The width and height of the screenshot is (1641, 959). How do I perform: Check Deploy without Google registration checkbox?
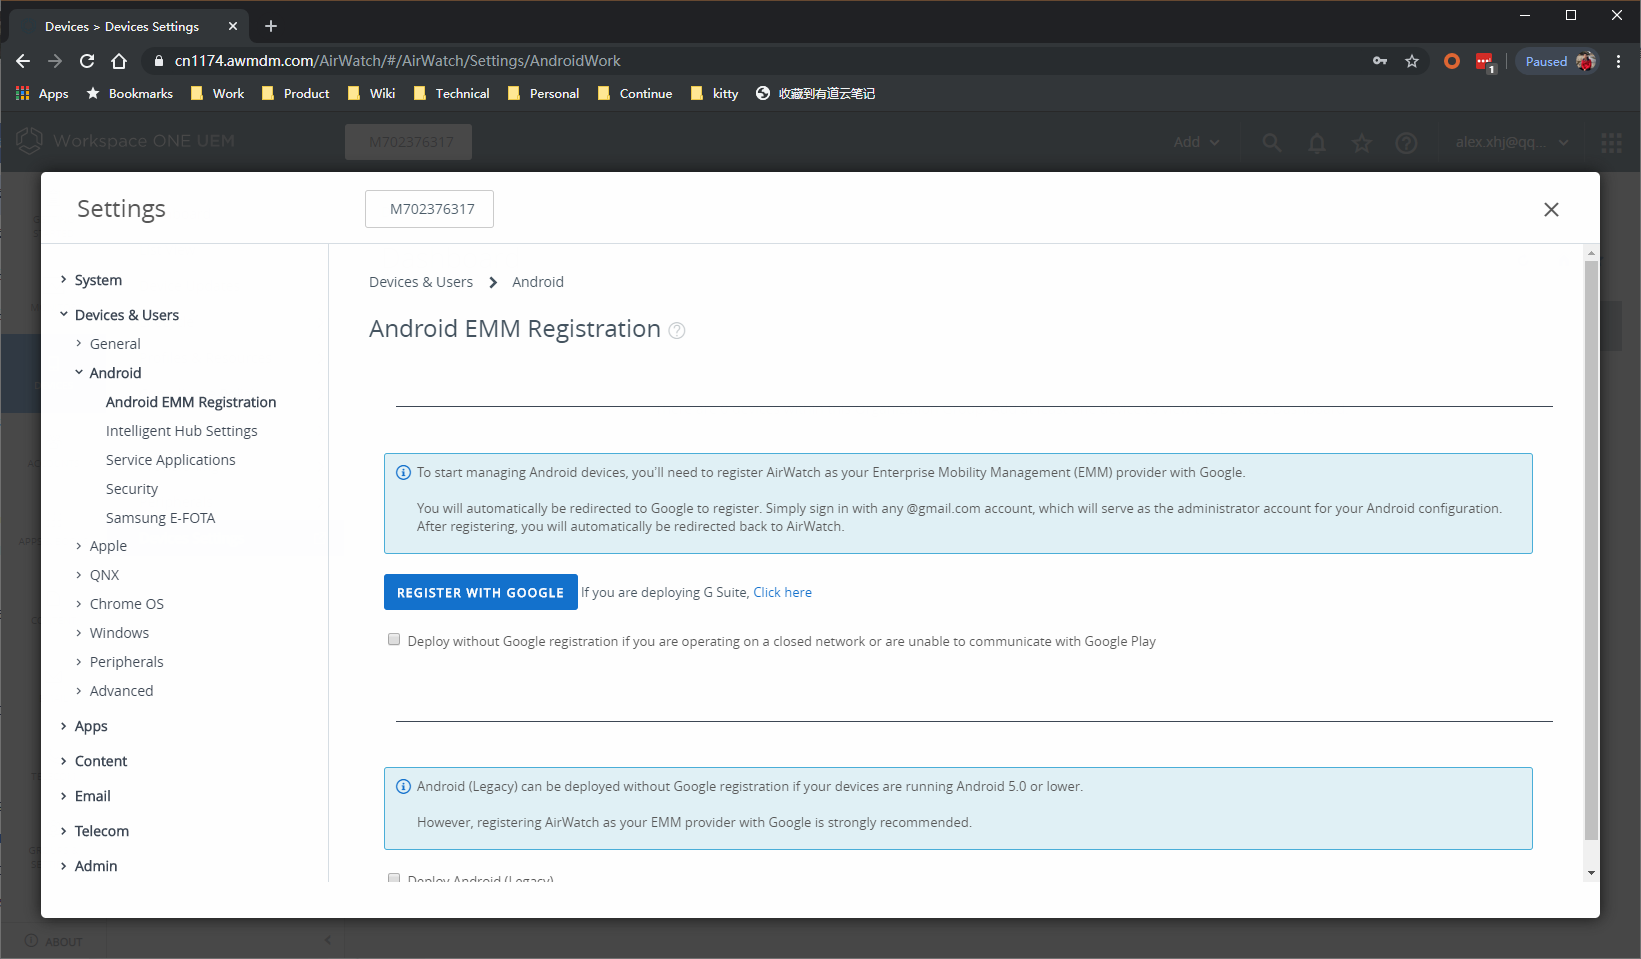click(x=394, y=640)
